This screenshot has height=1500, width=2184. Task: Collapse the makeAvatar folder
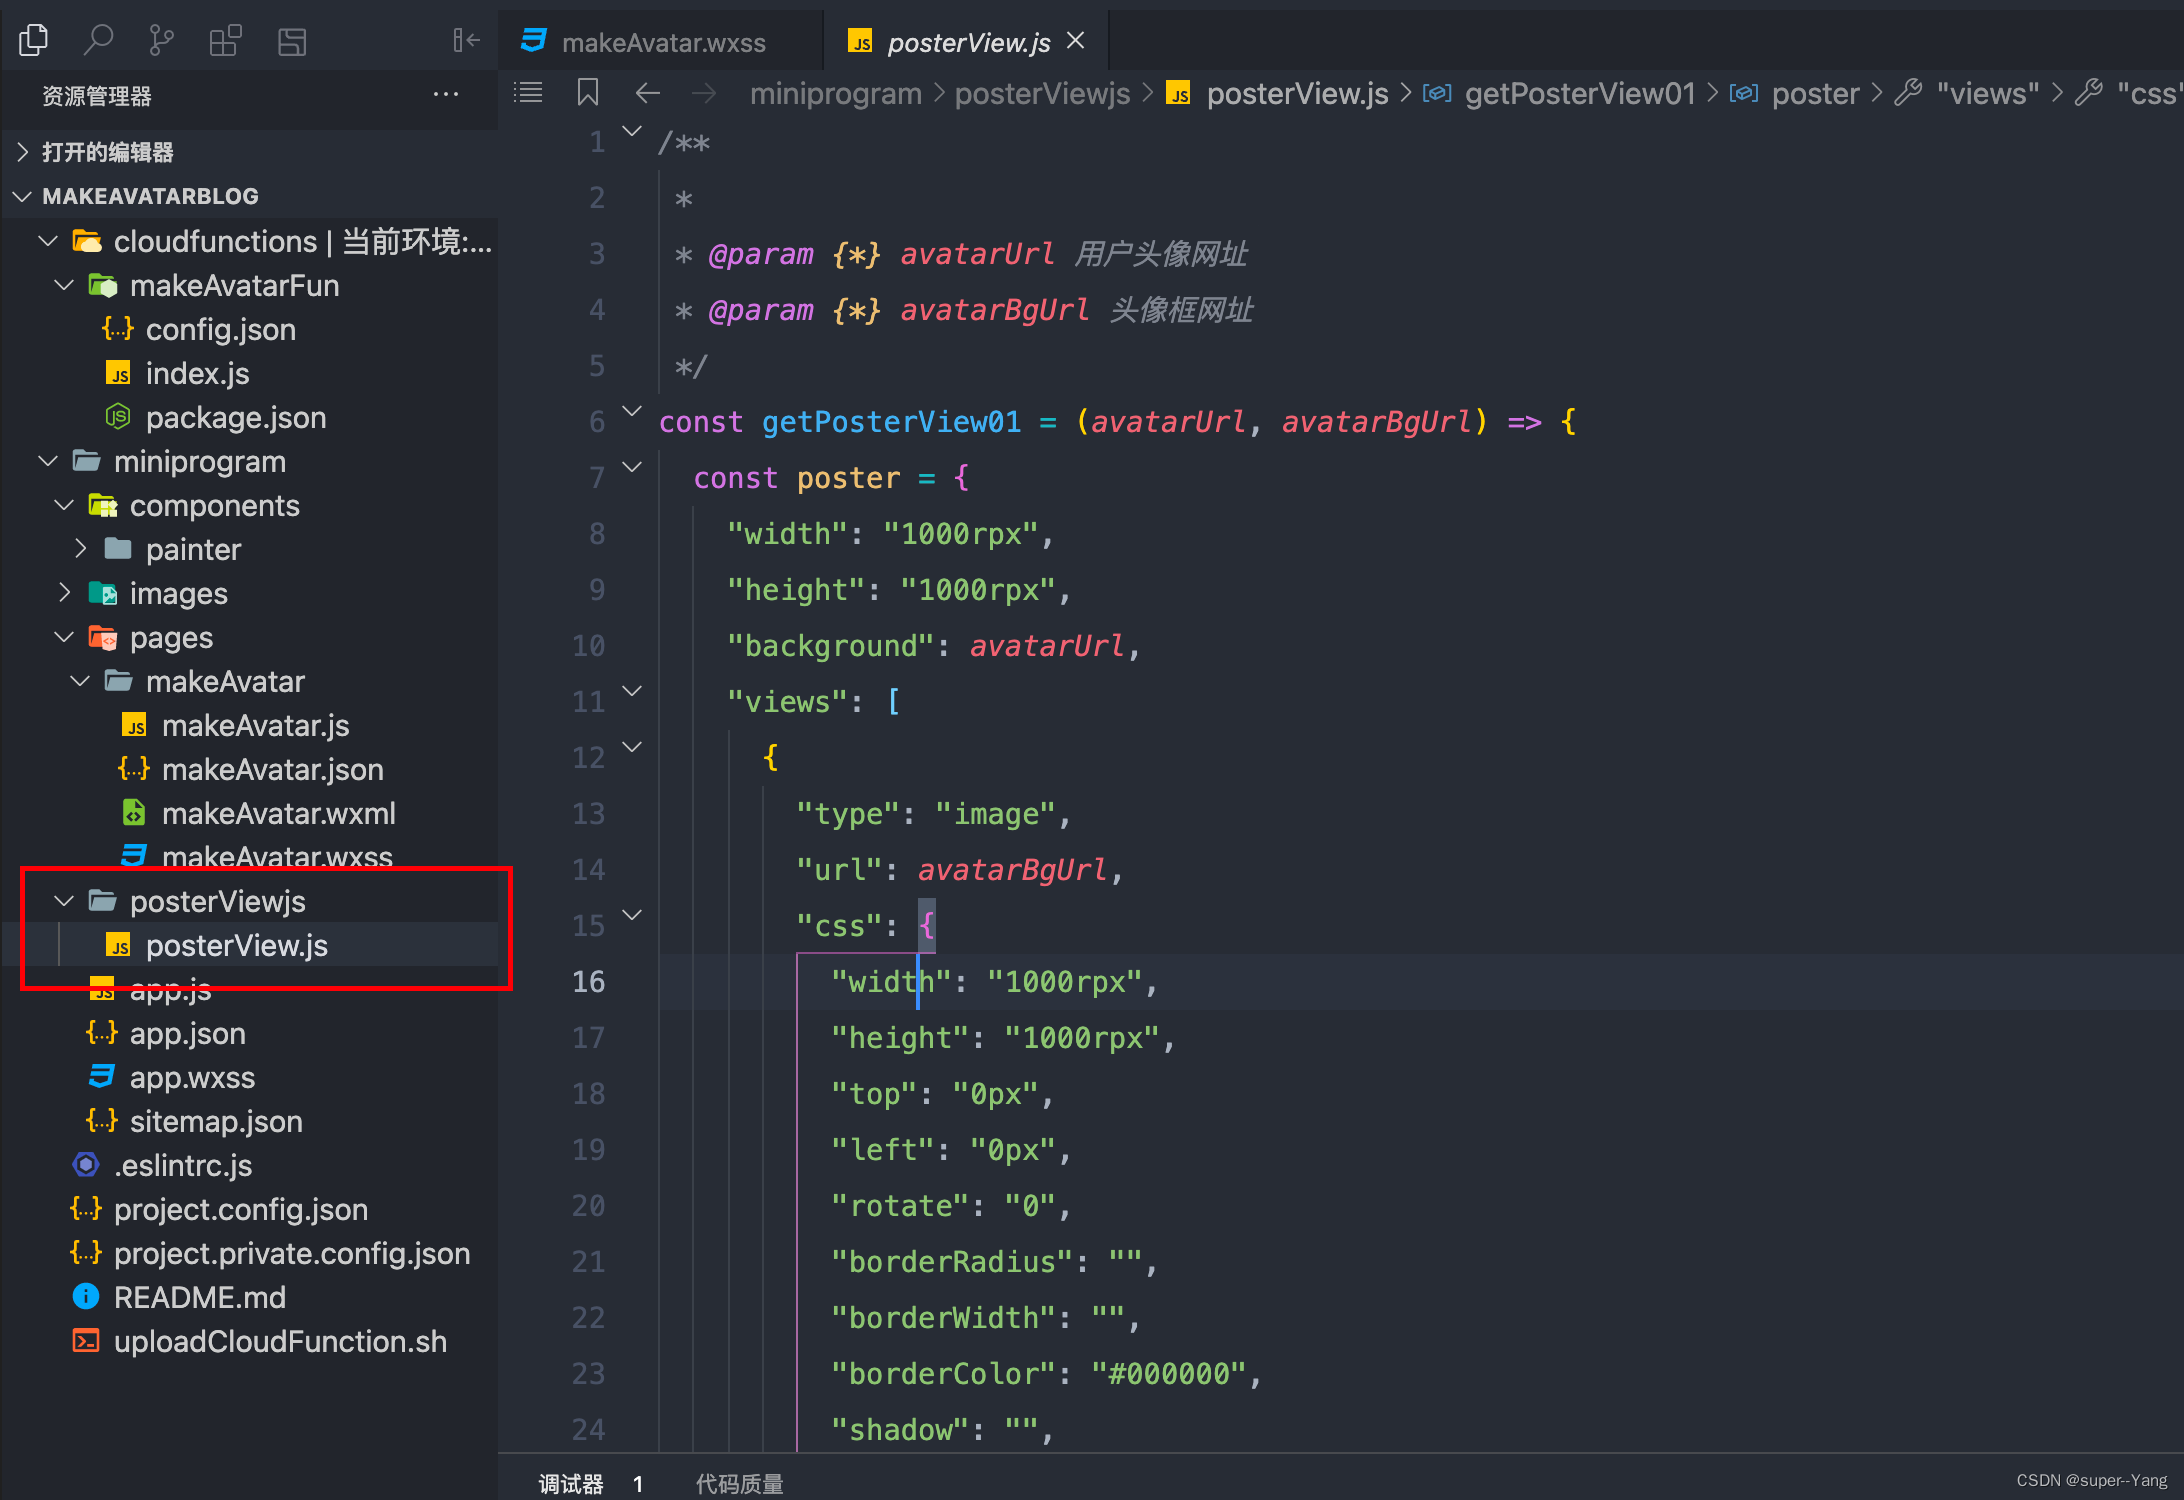(x=80, y=681)
